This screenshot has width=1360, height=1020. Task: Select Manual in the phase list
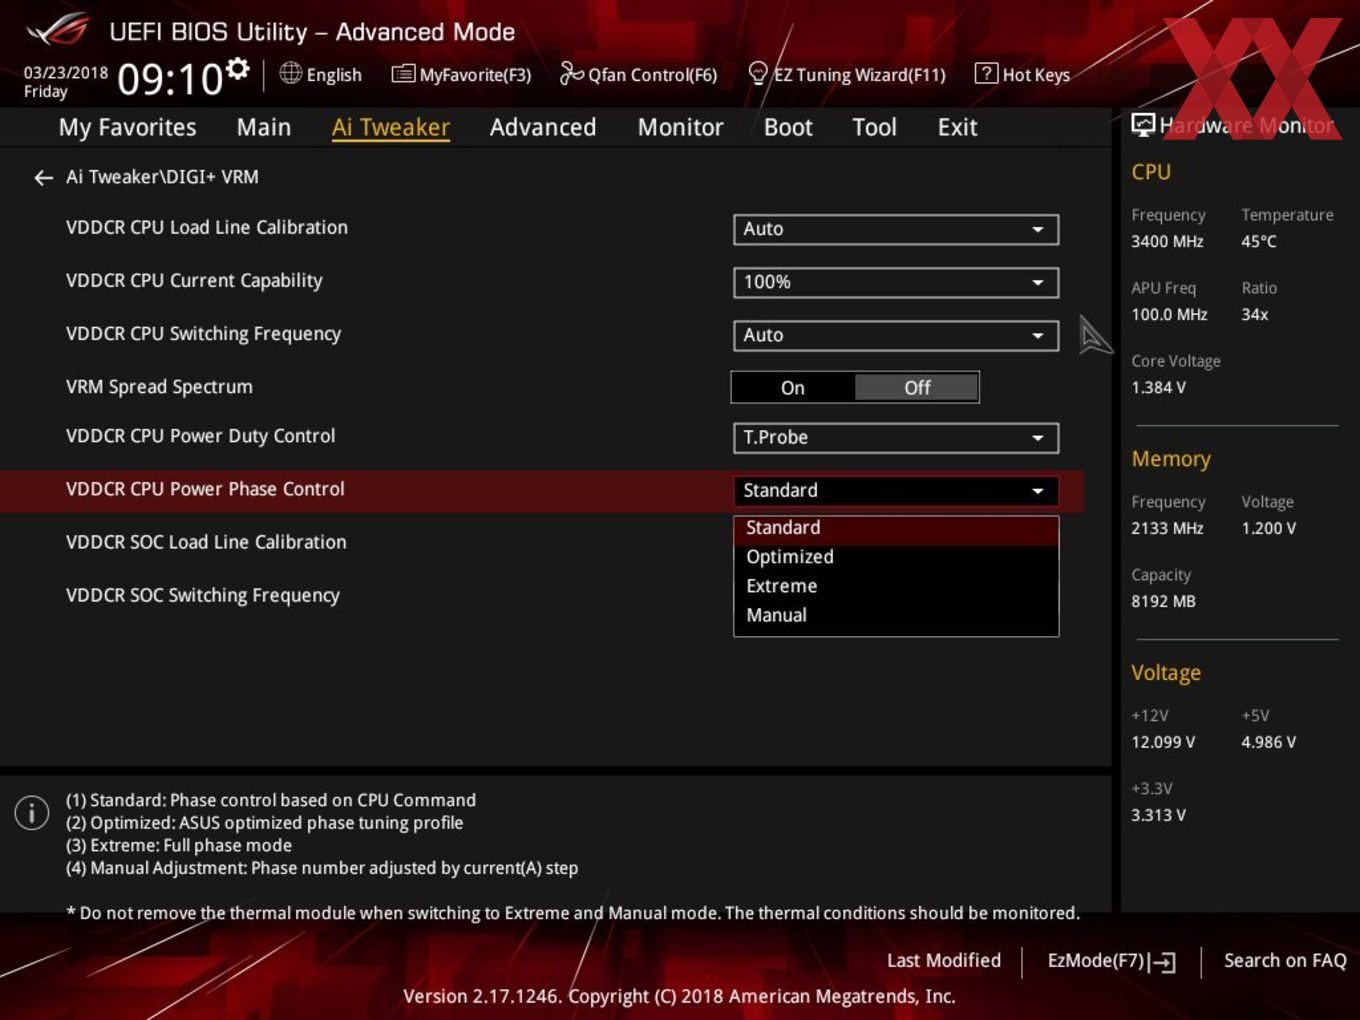pyautogui.click(x=896, y=615)
